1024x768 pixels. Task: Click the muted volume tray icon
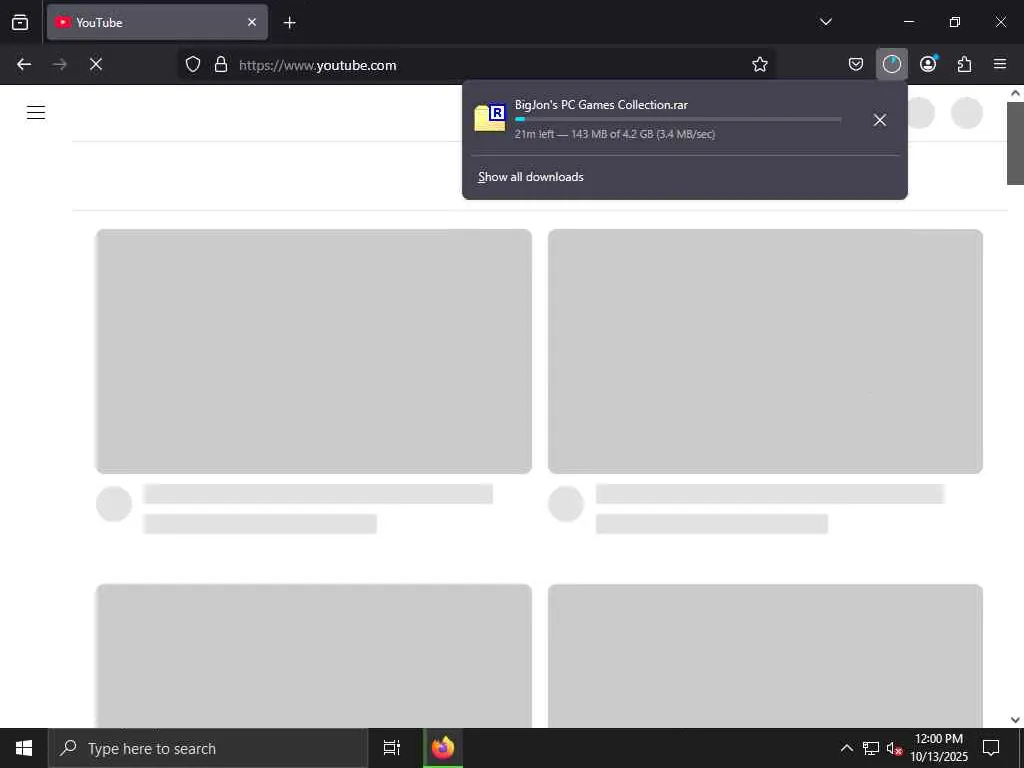894,748
